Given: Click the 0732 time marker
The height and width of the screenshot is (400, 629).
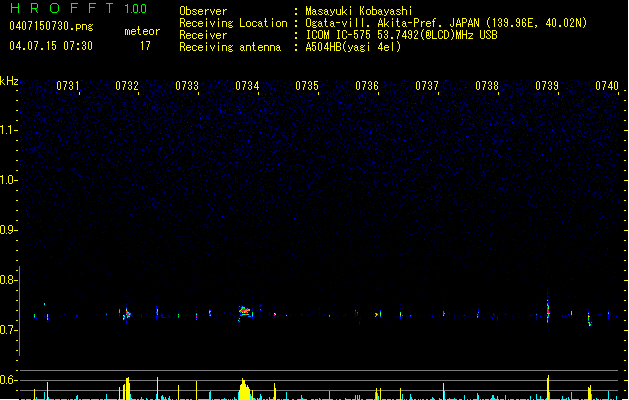Looking at the screenshot, I should pyautogui.click(x=127, y=86).
